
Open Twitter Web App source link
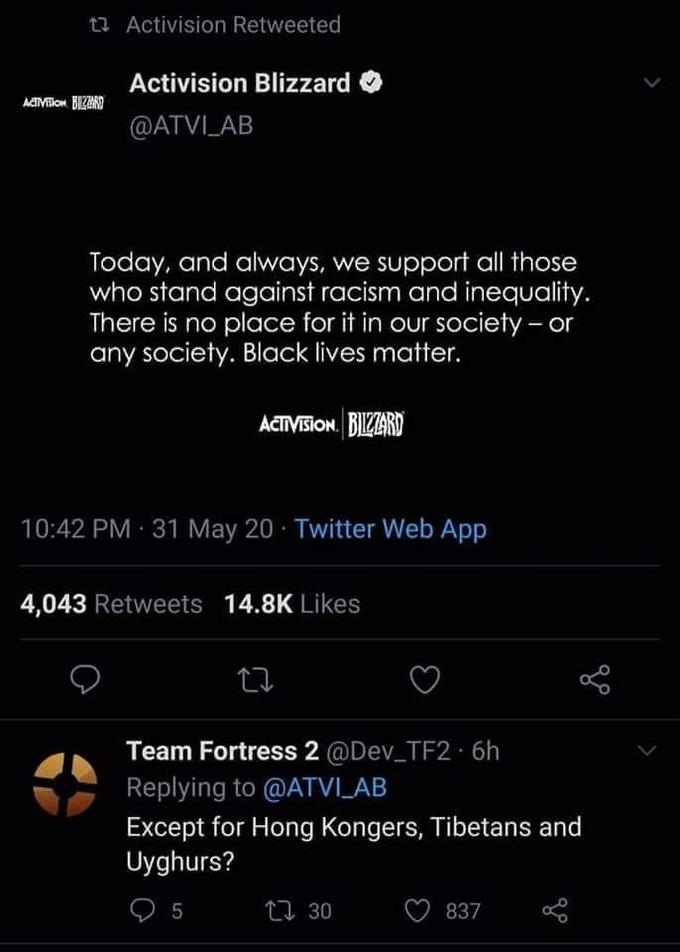(x=390, y=529)
